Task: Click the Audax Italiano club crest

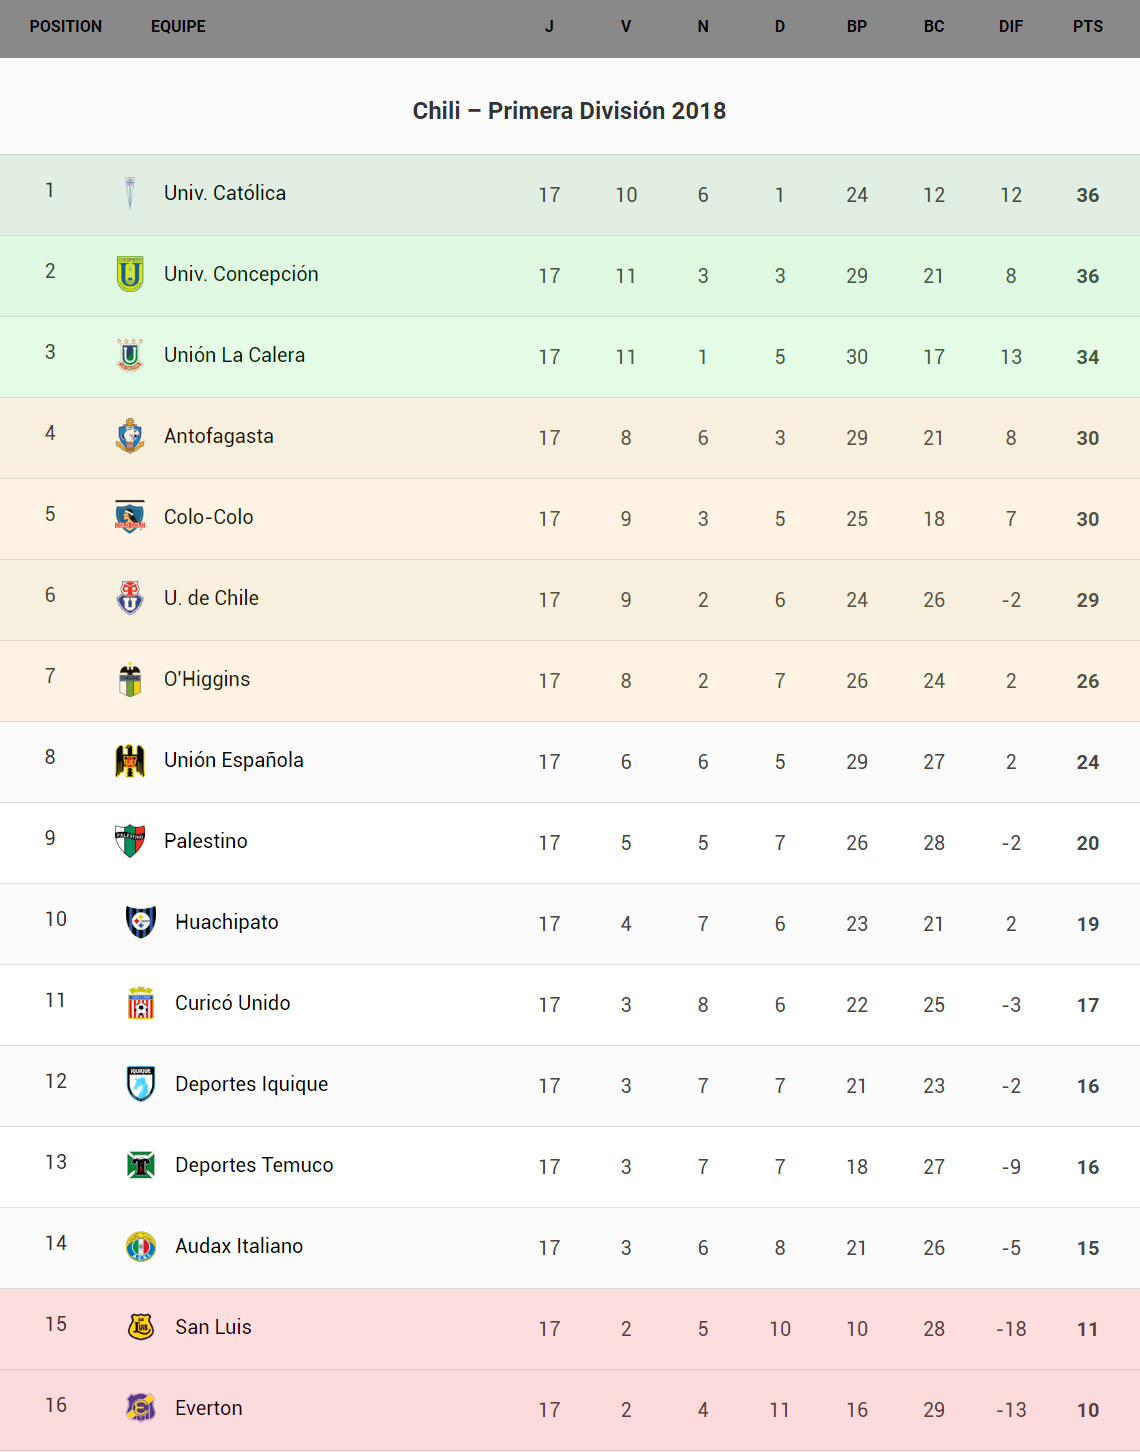Action: 141,1246
